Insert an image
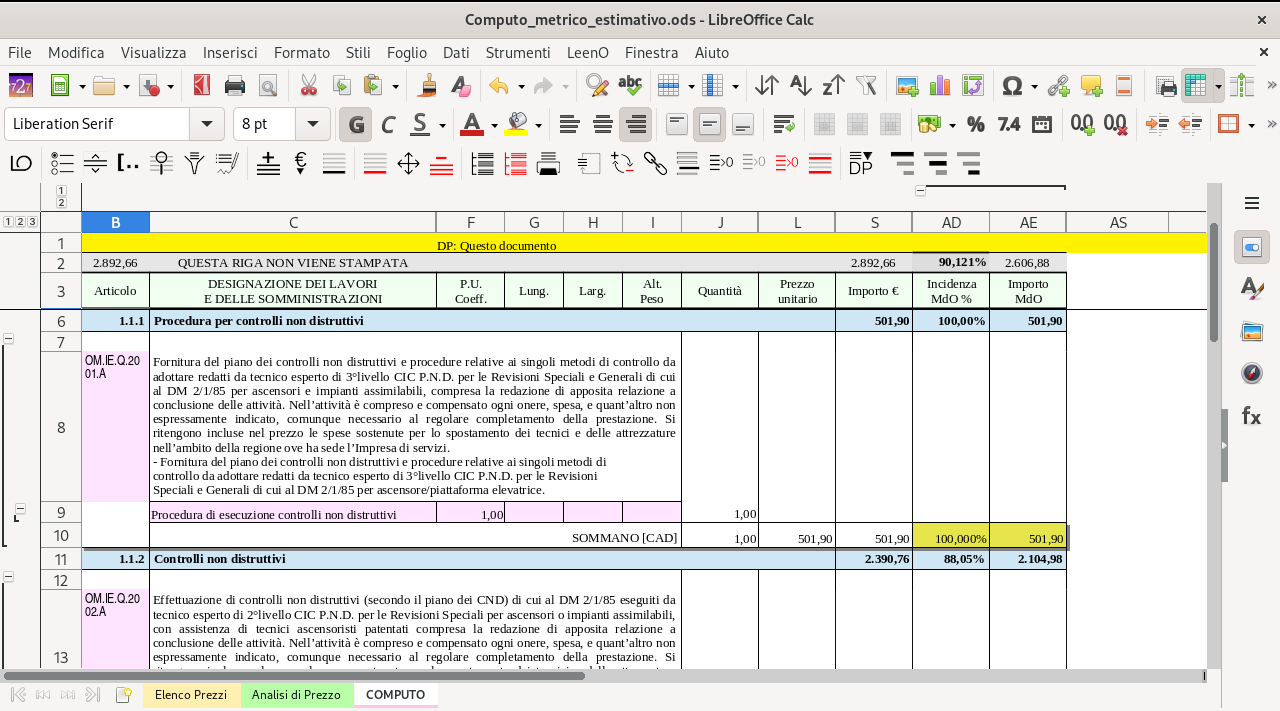This screenshot has height=711, width=1280. click(x=907, y=87)
